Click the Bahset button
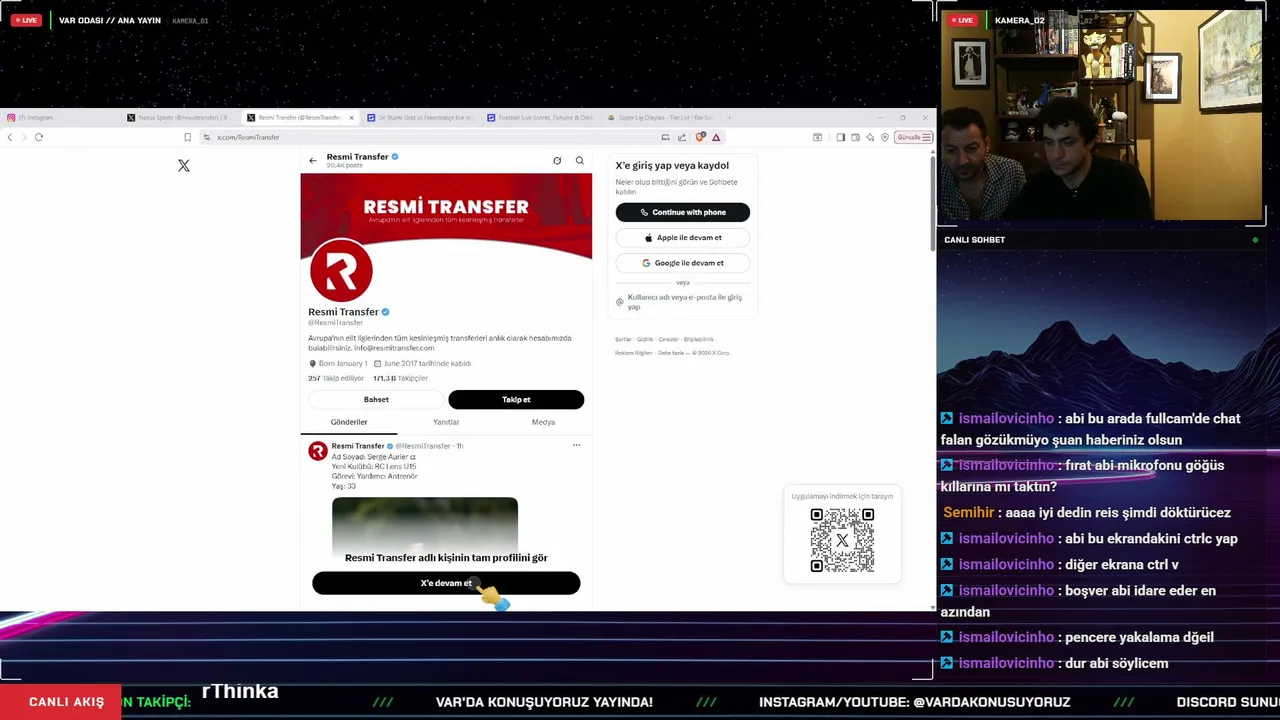Screen dimensions: 1280x720 tap(376, 400)
